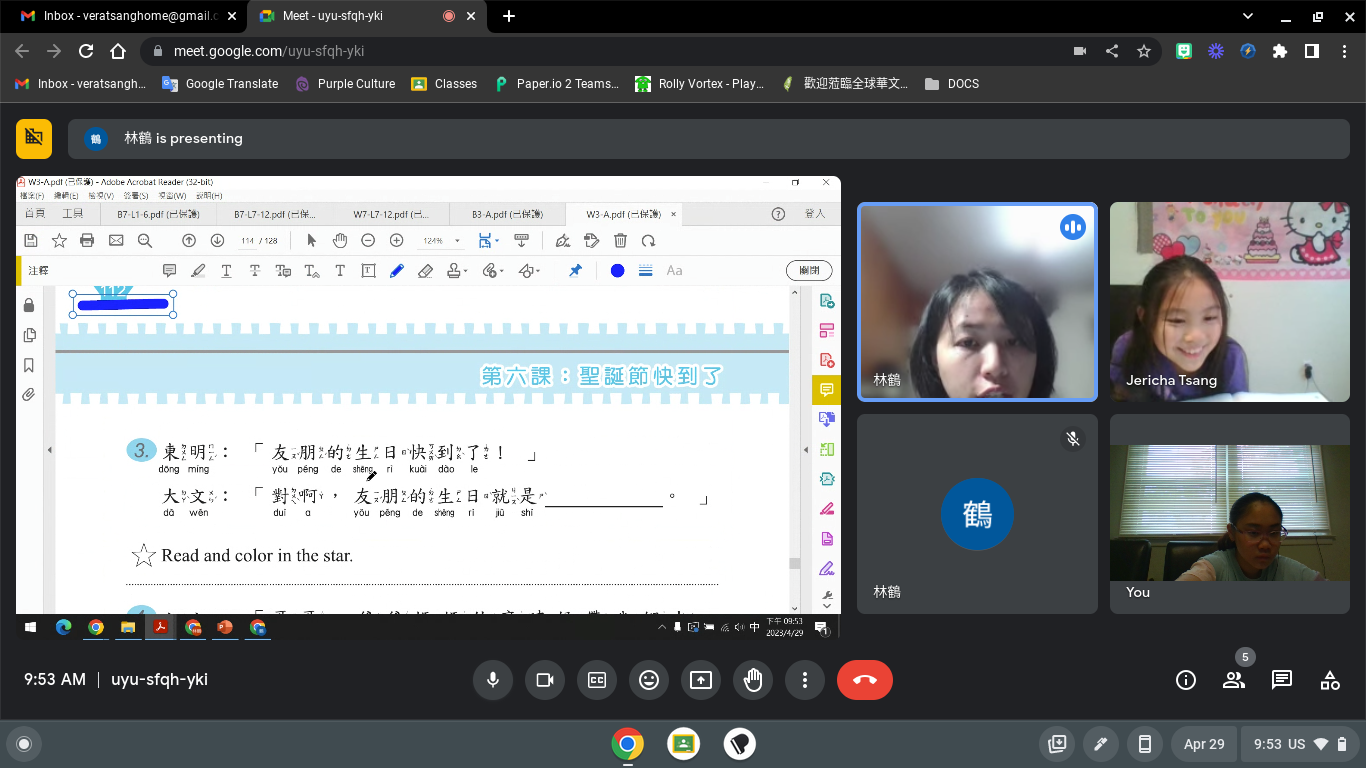Raise hand in the meeting
Image resolution: width=1366 pixels, height=768 pixels.
click(x=753, y=680)
